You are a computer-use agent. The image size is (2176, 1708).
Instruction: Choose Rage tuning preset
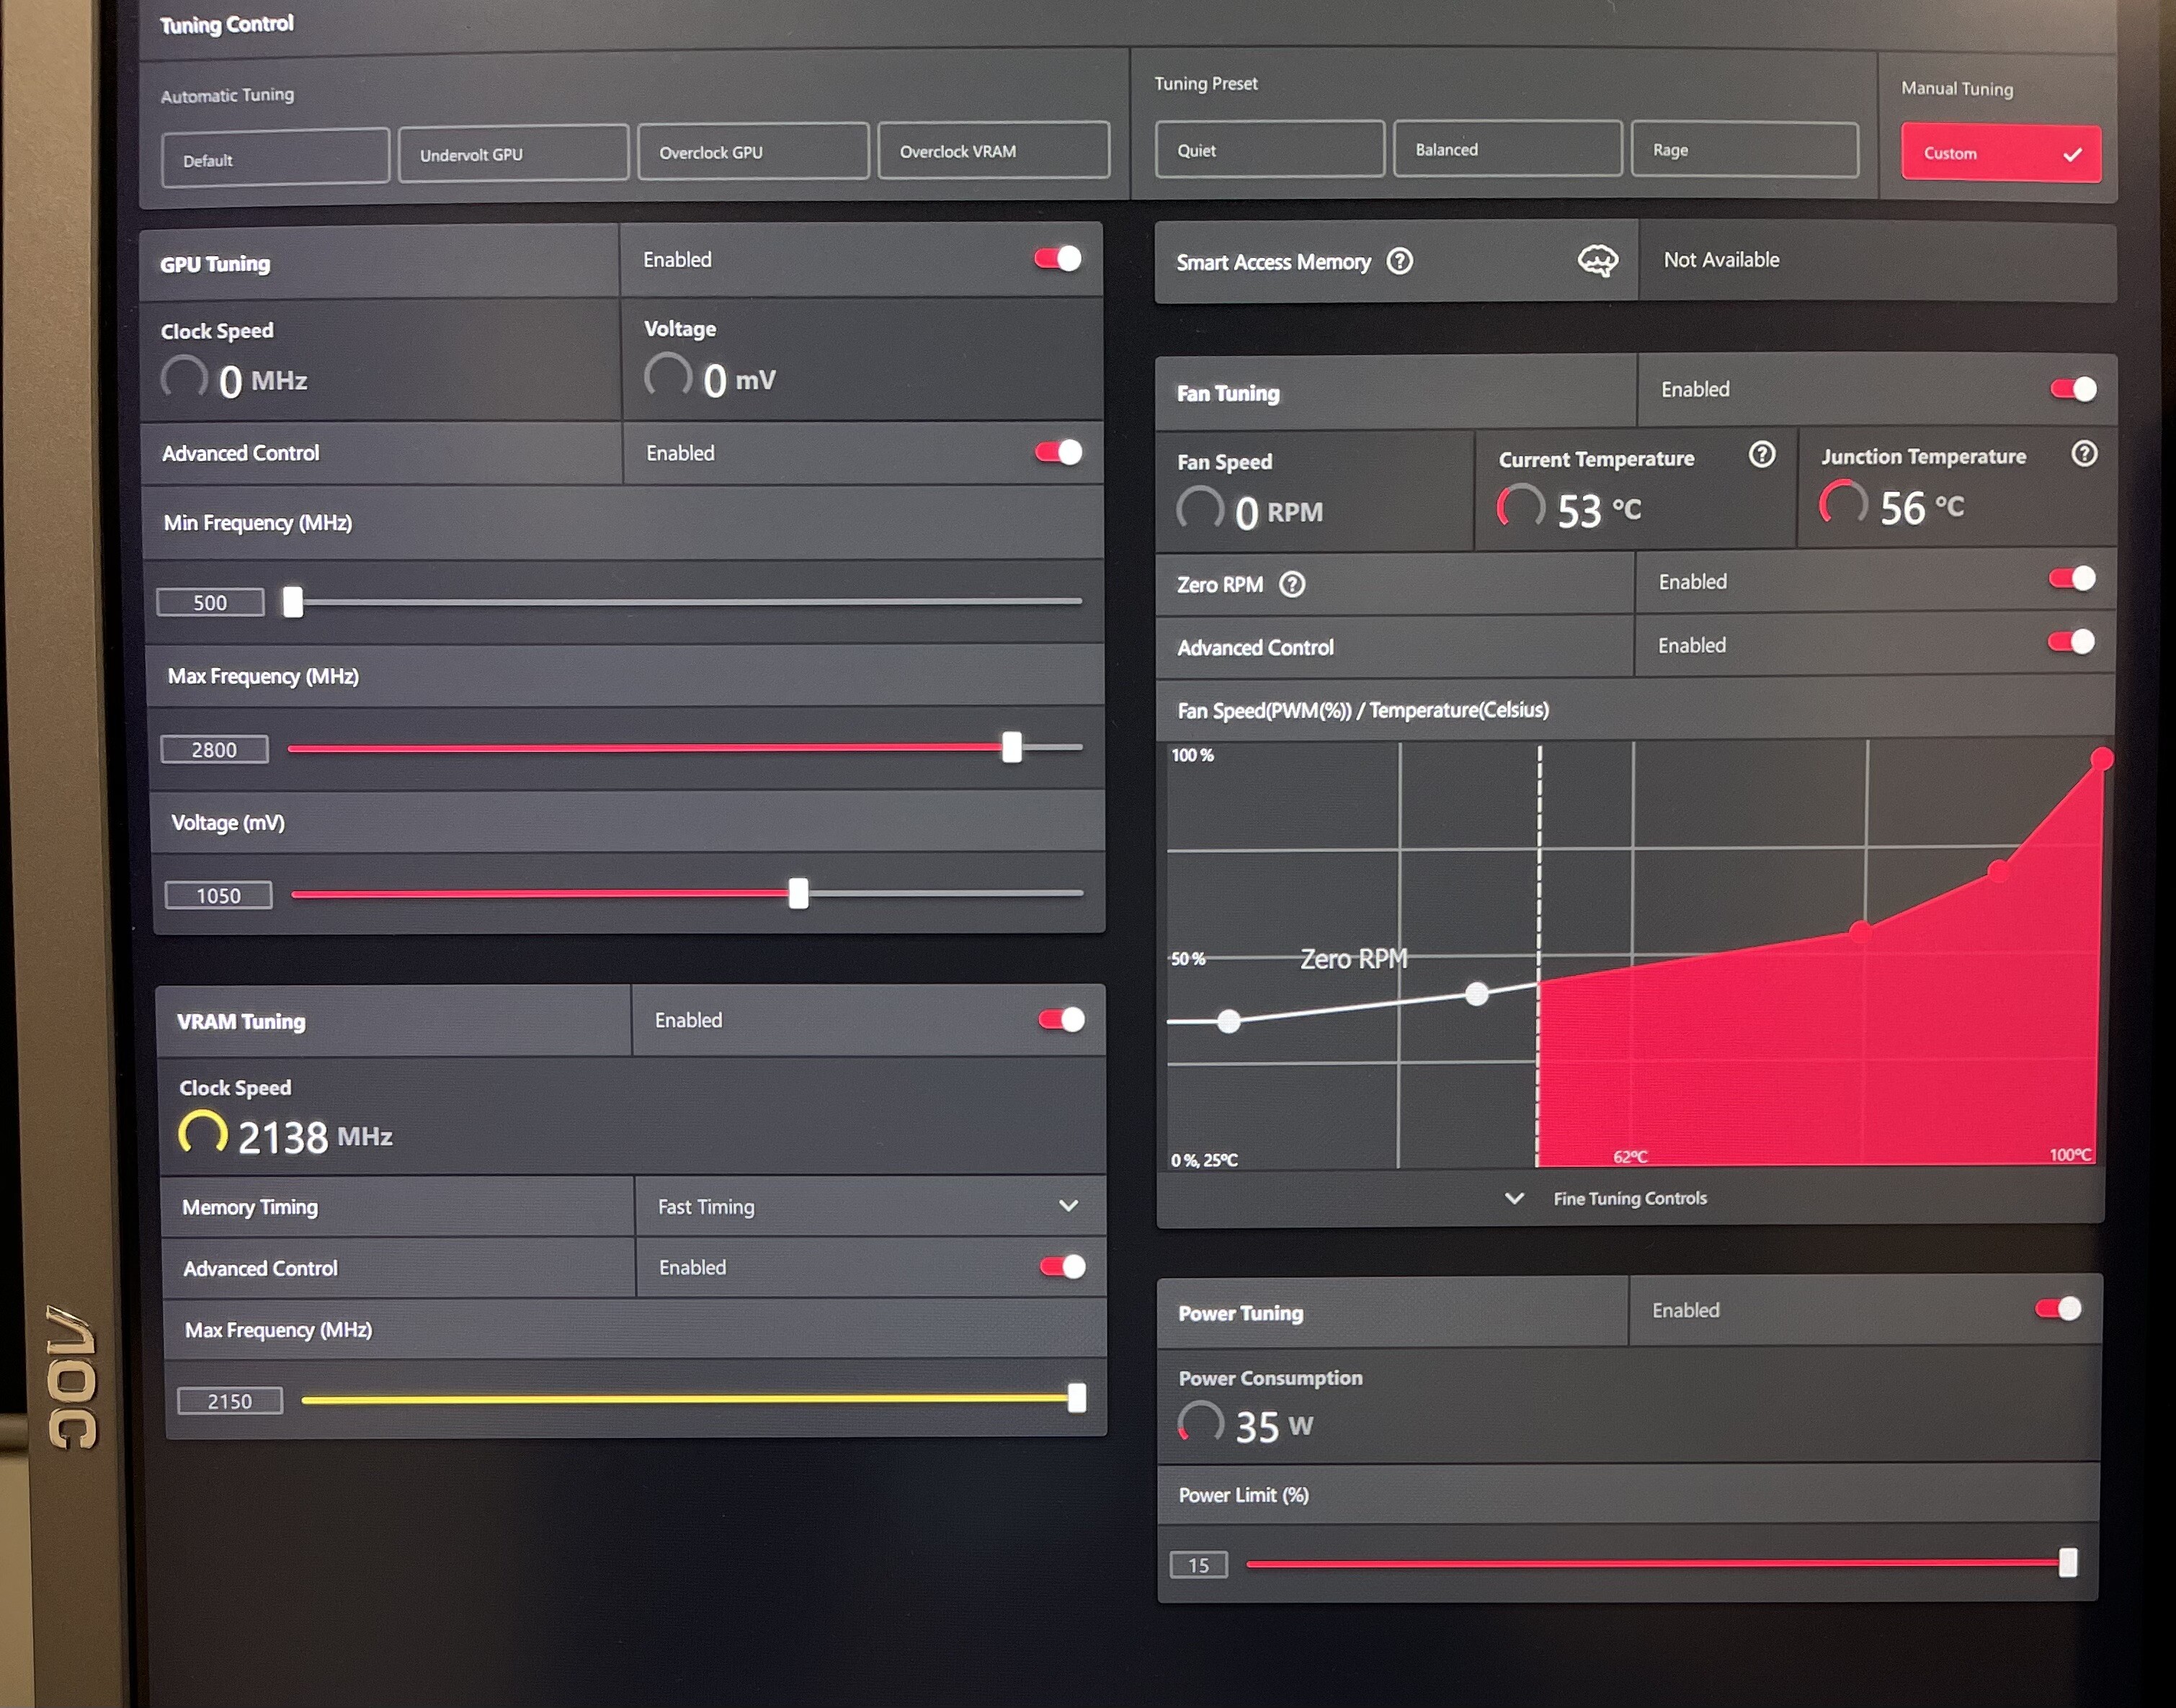pos(1745,149)
